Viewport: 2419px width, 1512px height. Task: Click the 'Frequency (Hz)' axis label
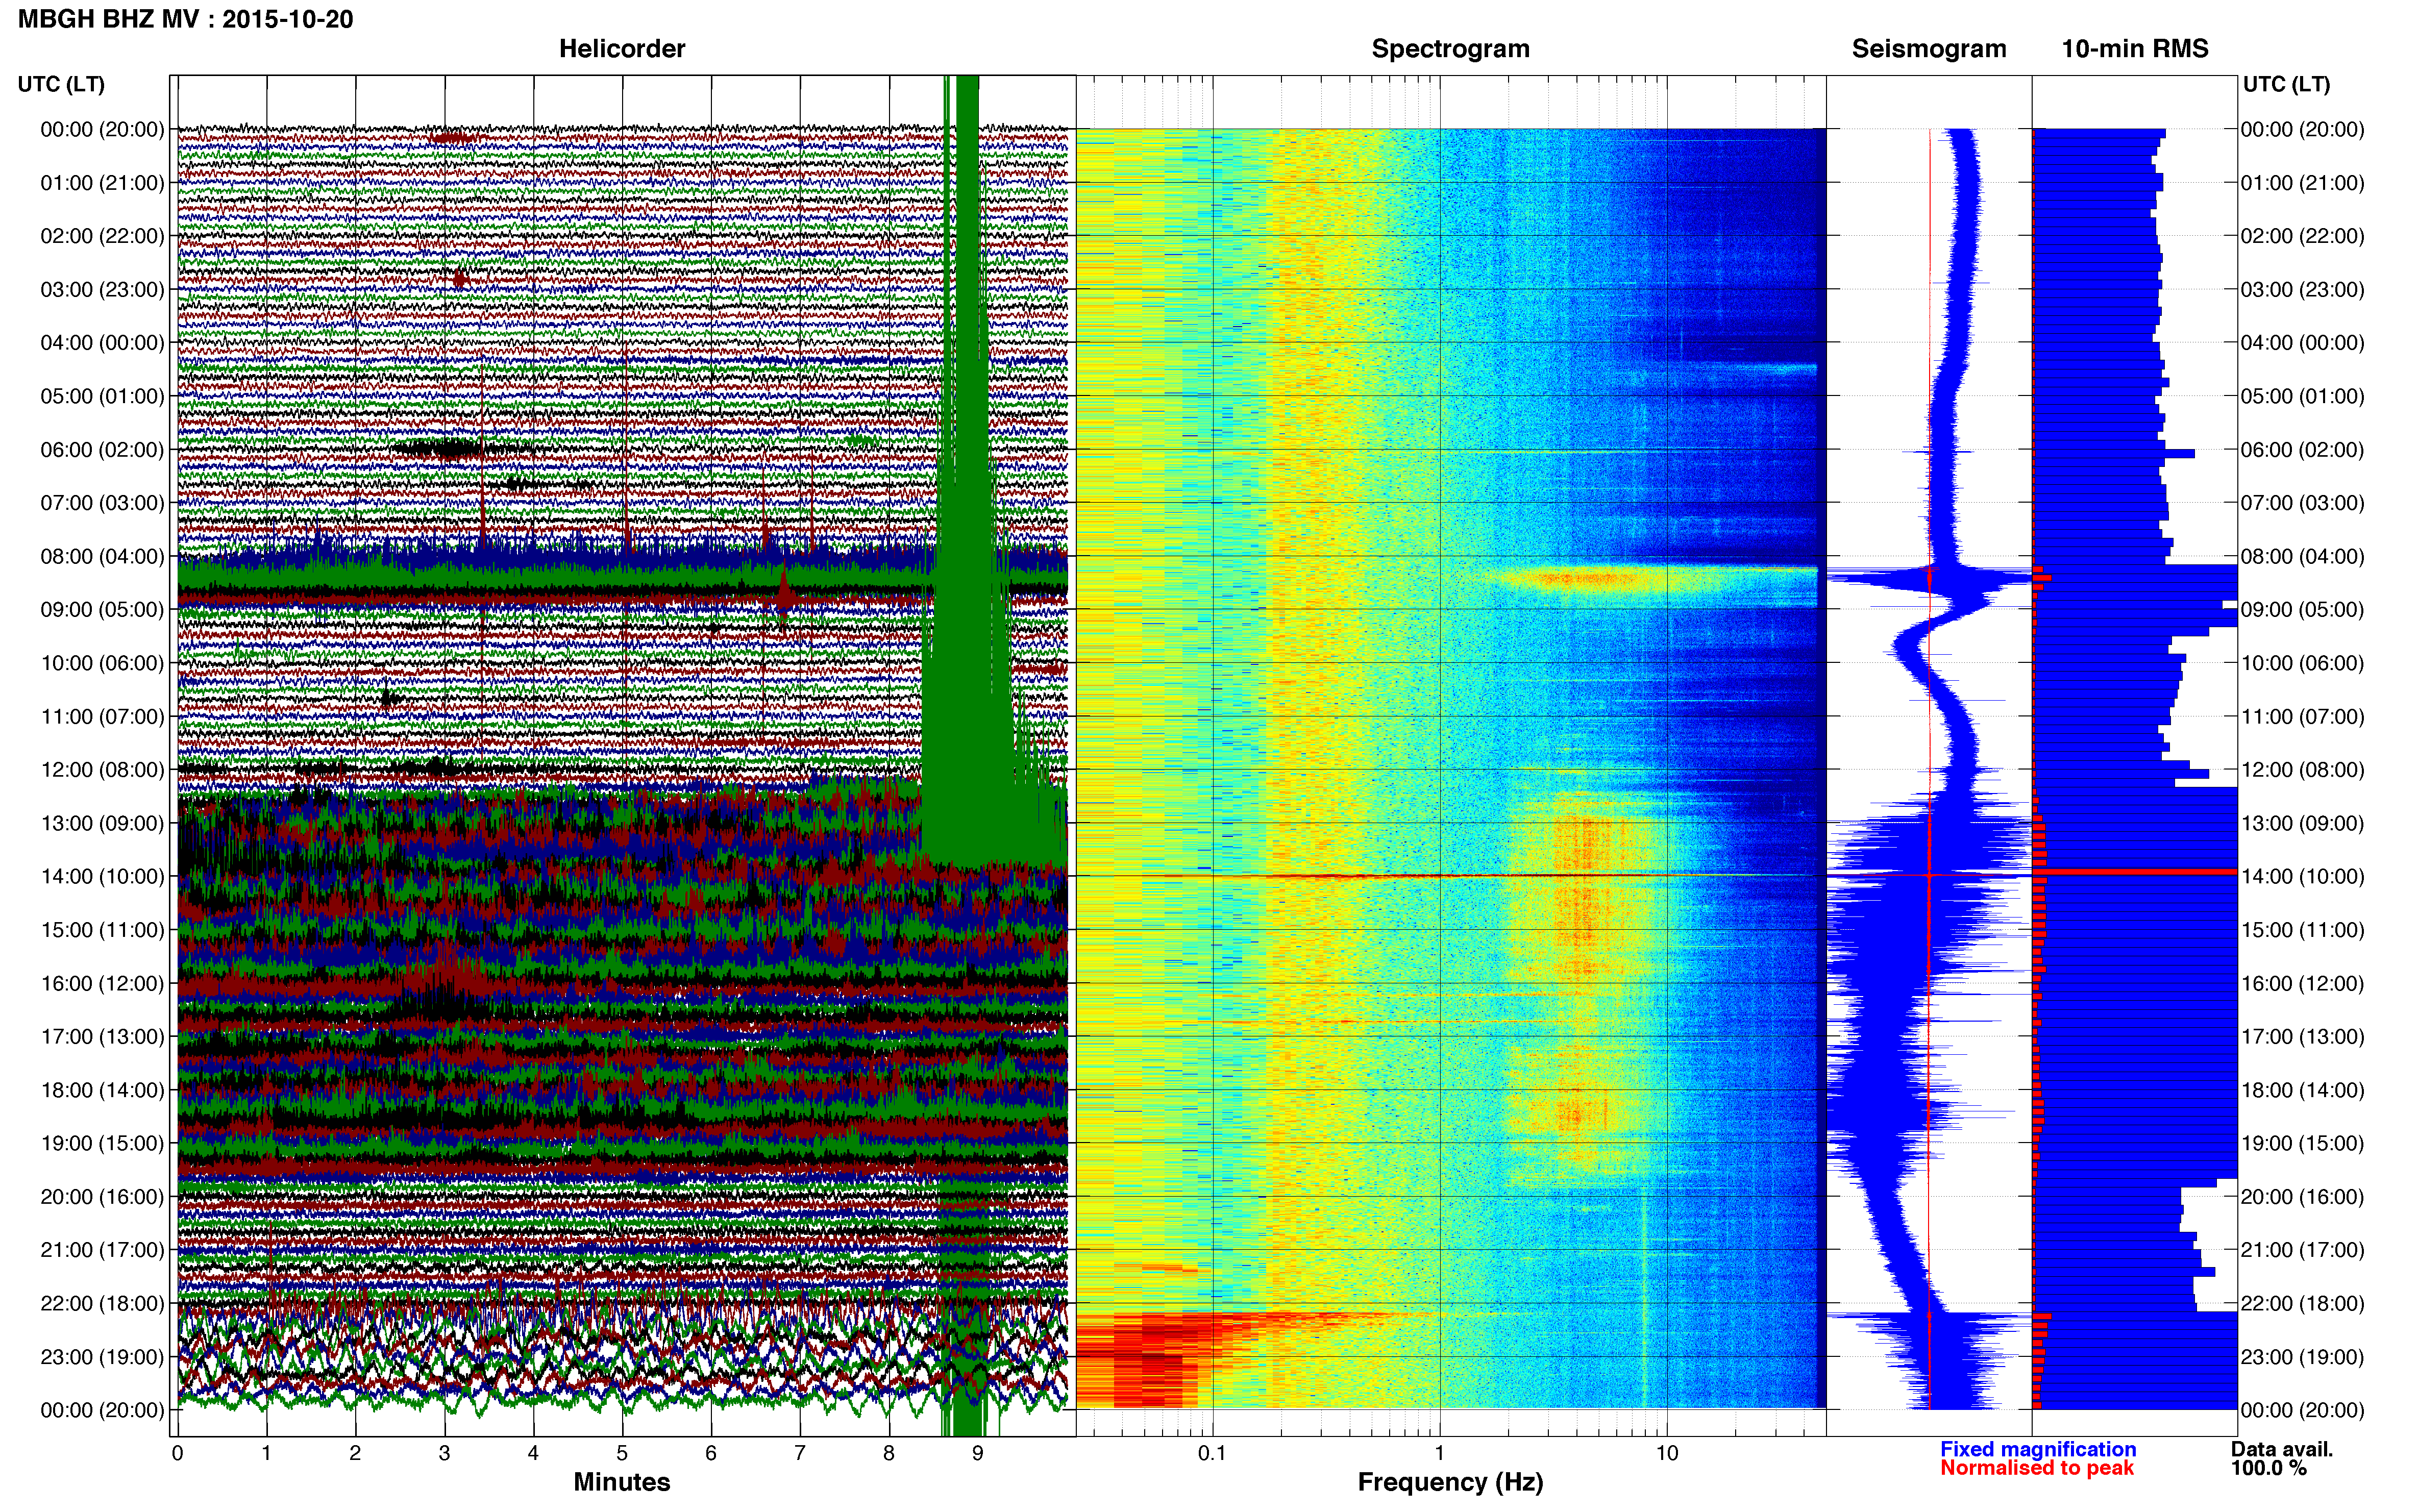[x=1450, y=1482]
